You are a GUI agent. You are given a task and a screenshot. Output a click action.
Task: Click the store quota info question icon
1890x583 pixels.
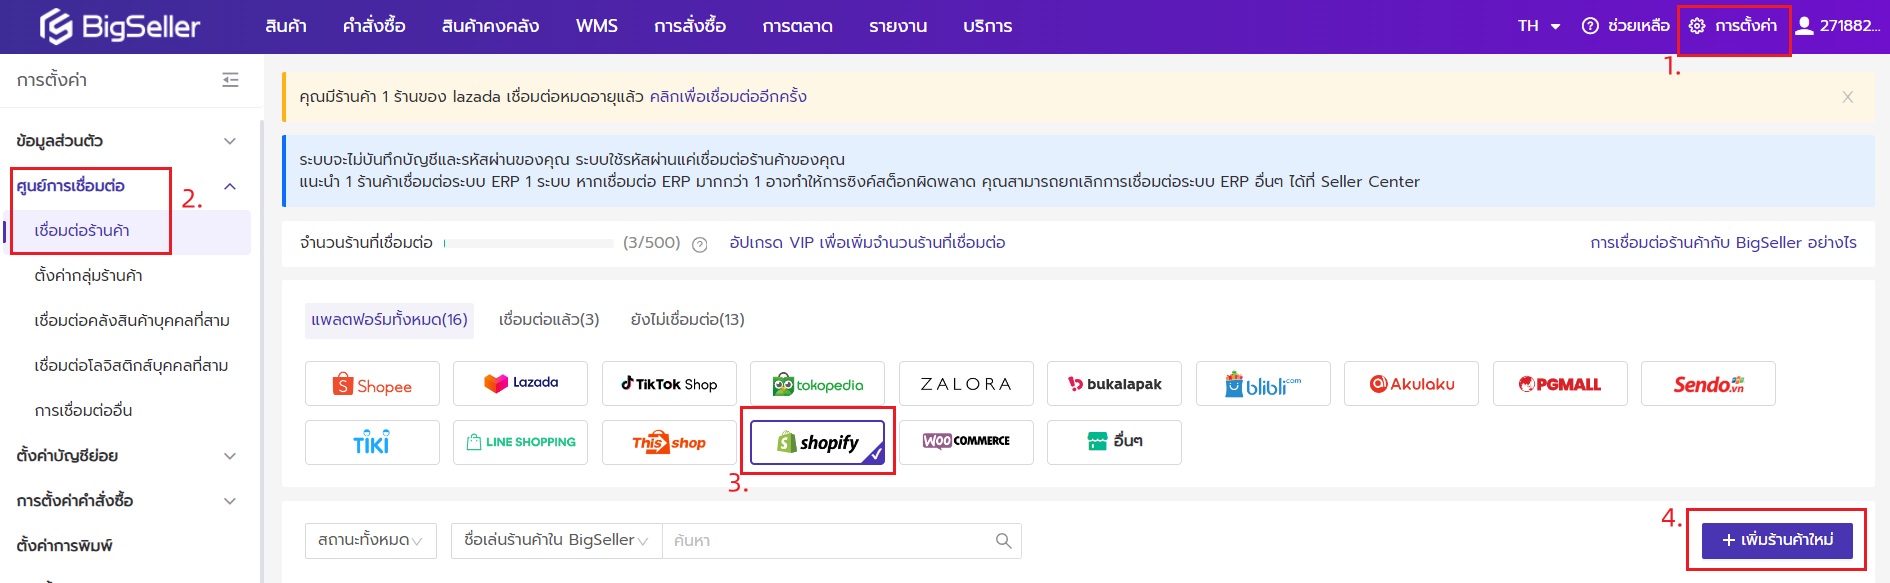point(700,244)
